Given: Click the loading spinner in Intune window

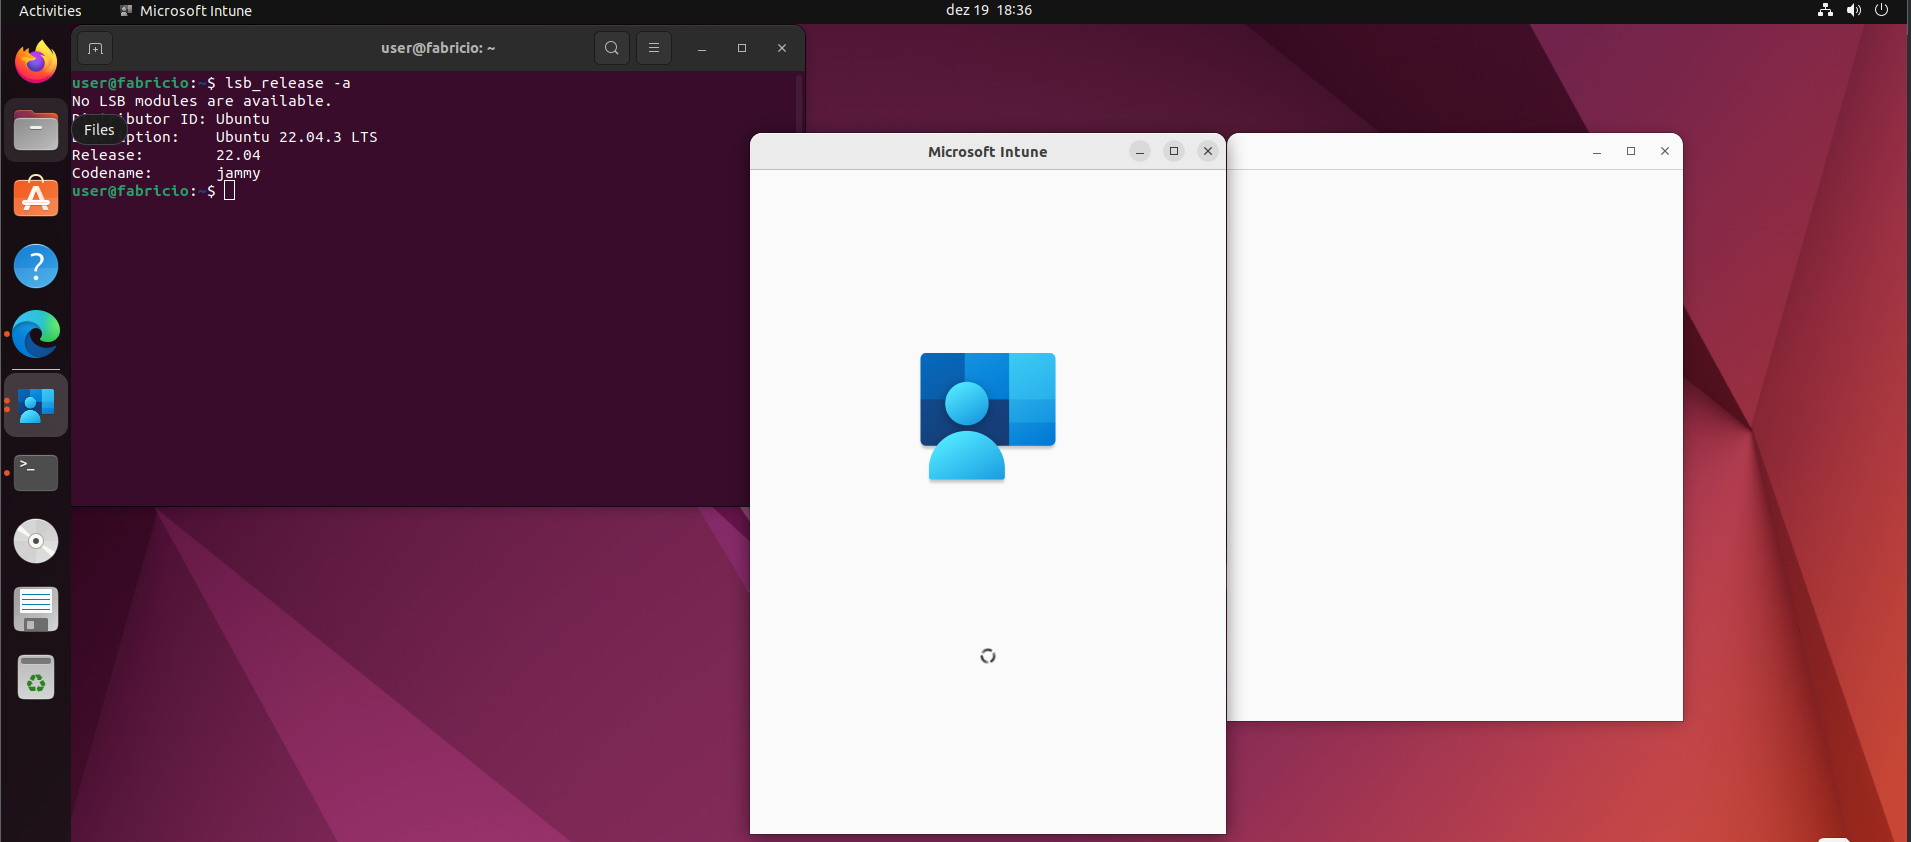Looking at the screenshot, I should (988, 656).
